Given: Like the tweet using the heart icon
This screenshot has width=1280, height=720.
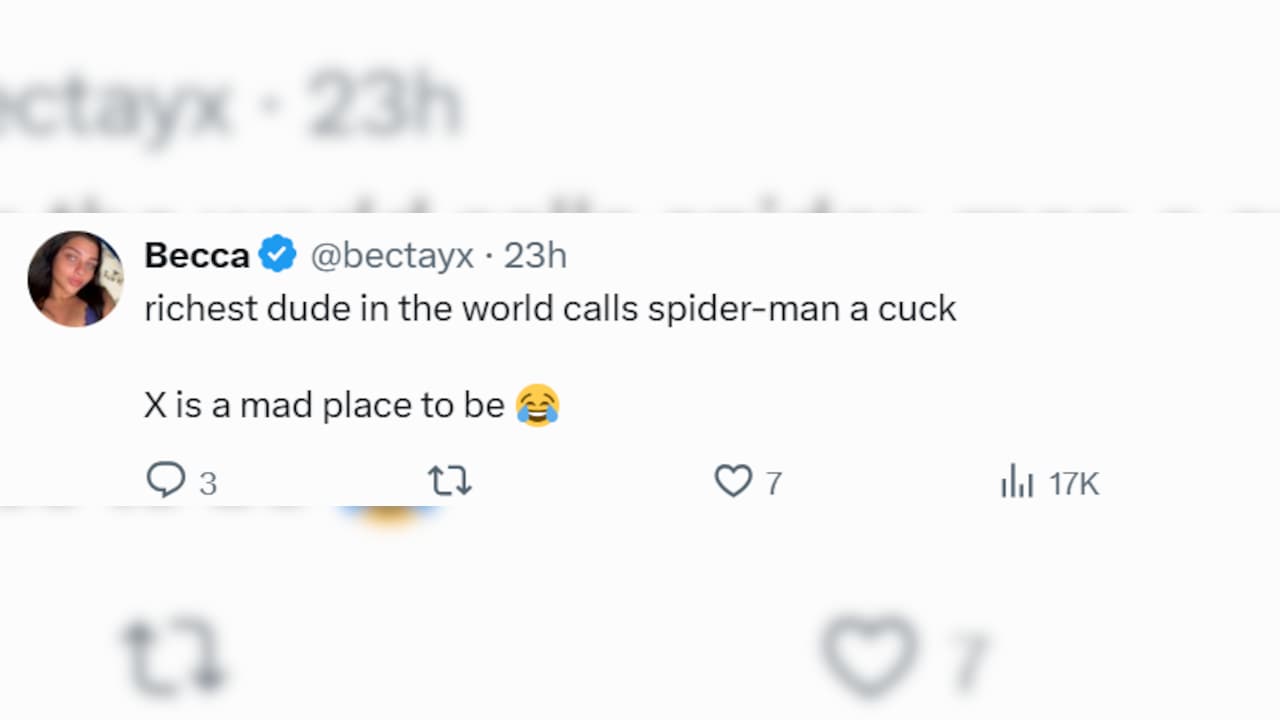Looking at the screenshot, I should click(733, 482).
